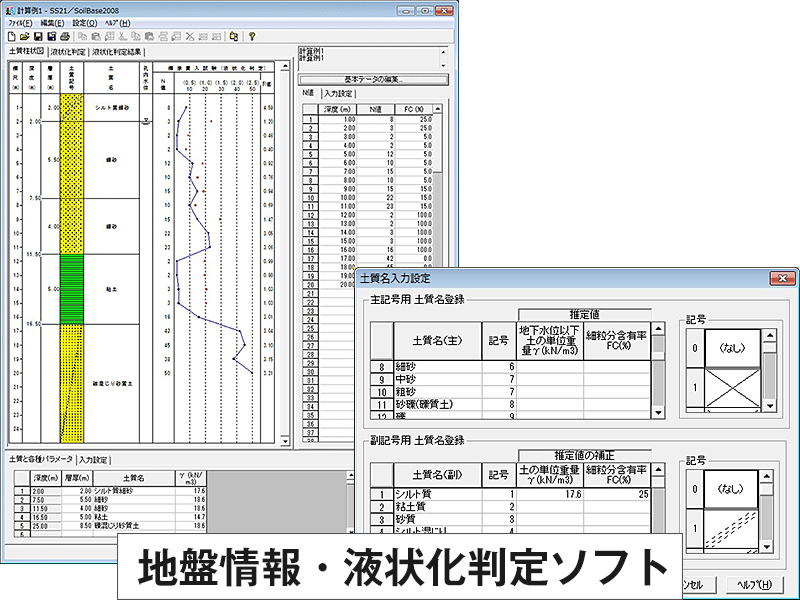The height and width of the screenshot is (600, 800).
Task: Close the 土質名入力設定 dialog
Action: coord(775,277)
